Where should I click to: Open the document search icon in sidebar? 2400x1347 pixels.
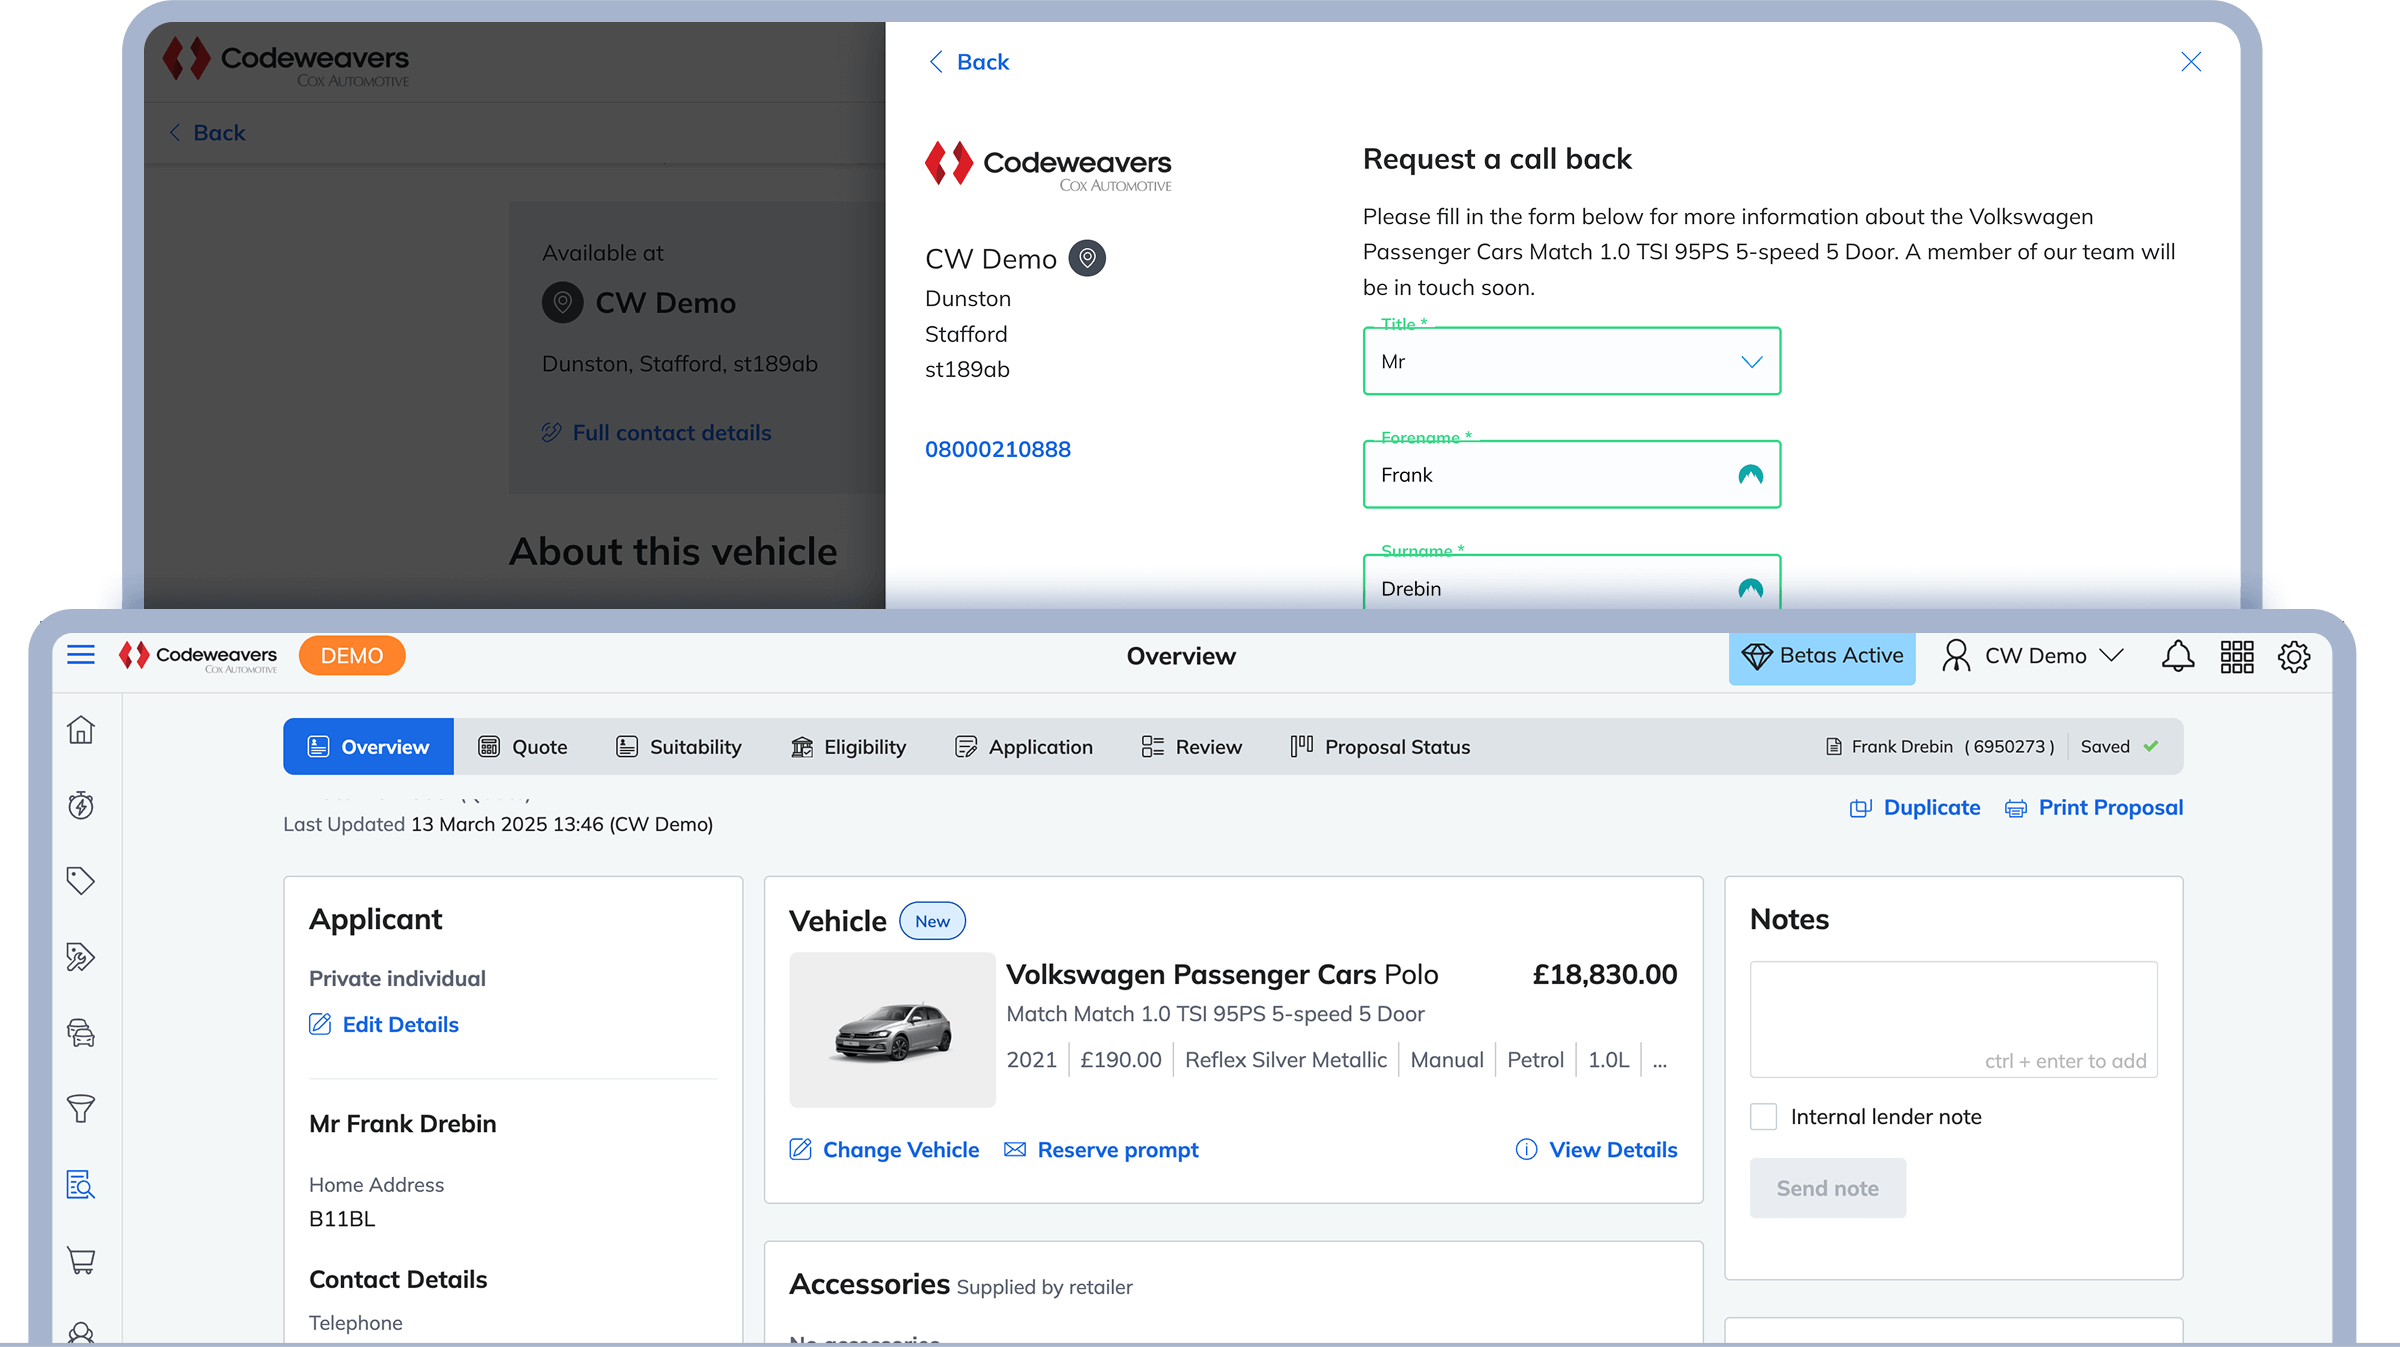coord(81,1184)
